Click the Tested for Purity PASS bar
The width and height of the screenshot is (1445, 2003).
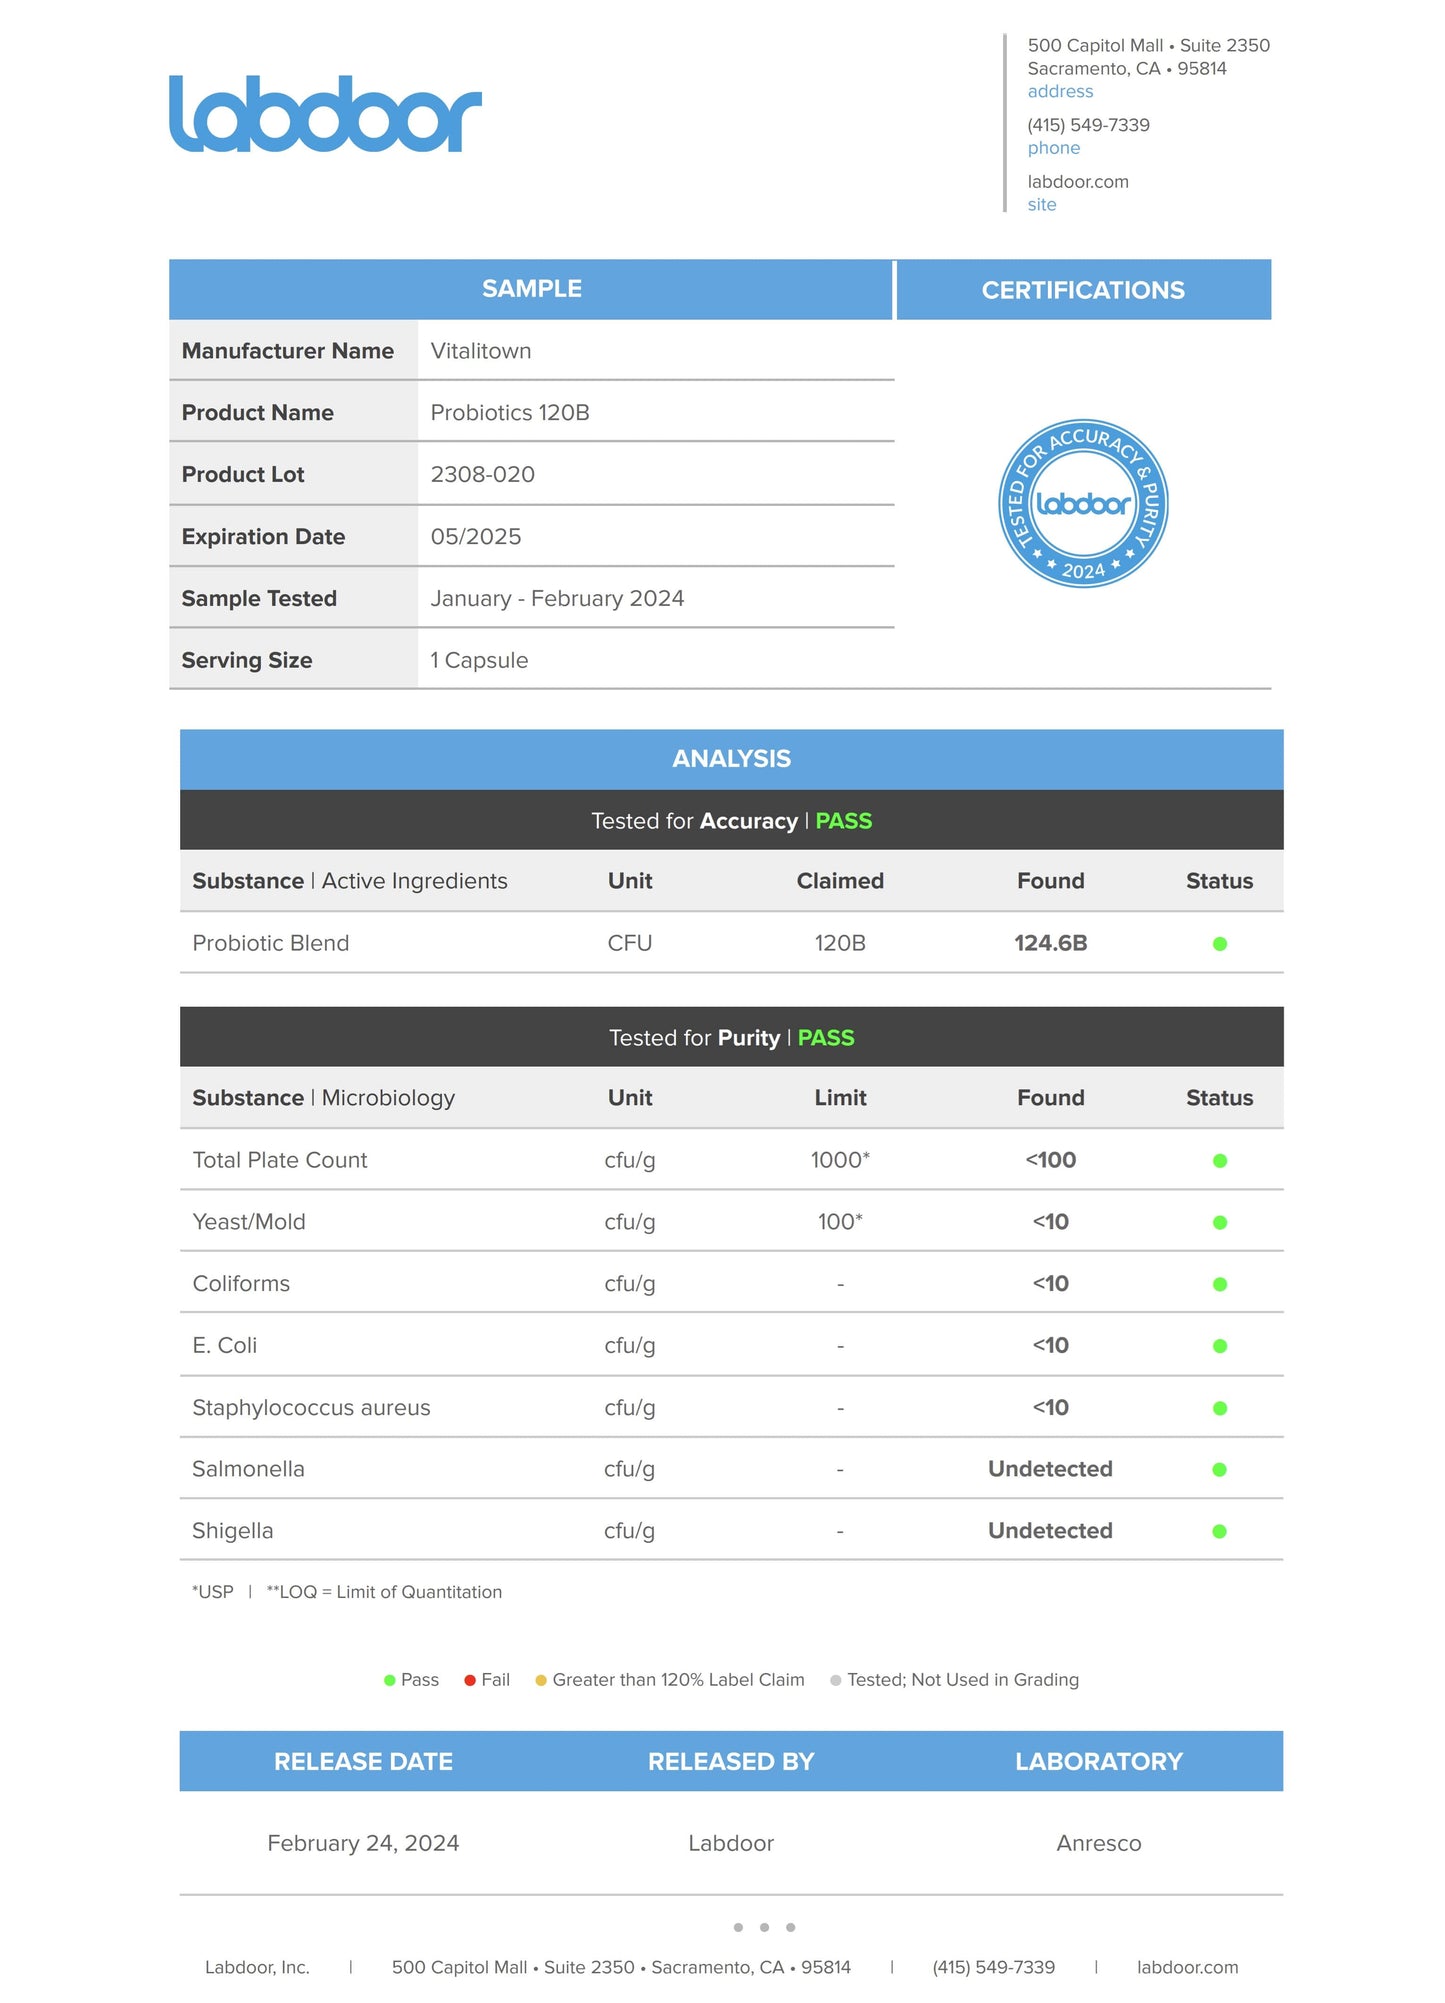tap(731, 1038)
